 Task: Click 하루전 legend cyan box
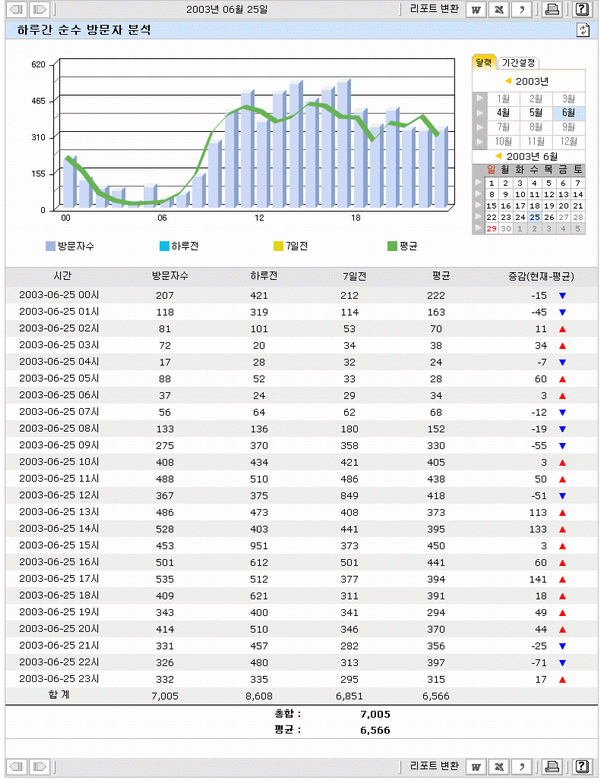pyautogui.click(x=164, y=246)
